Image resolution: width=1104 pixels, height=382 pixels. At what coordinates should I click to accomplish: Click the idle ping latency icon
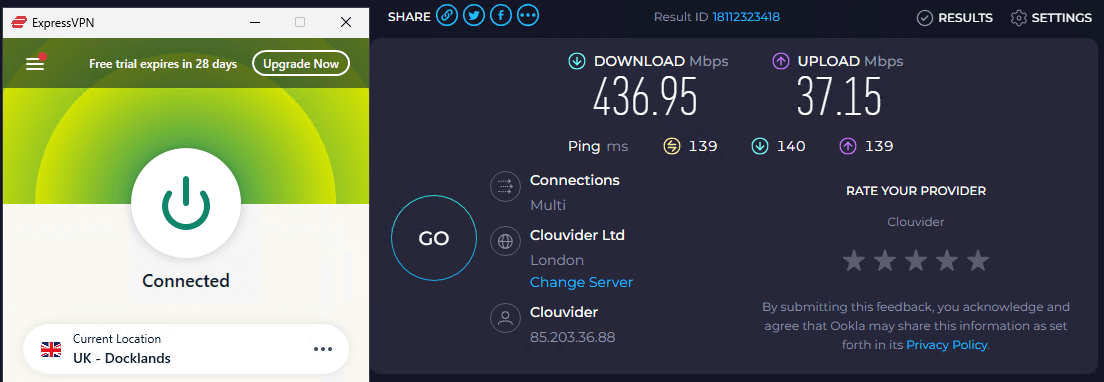tap(672, 146)
